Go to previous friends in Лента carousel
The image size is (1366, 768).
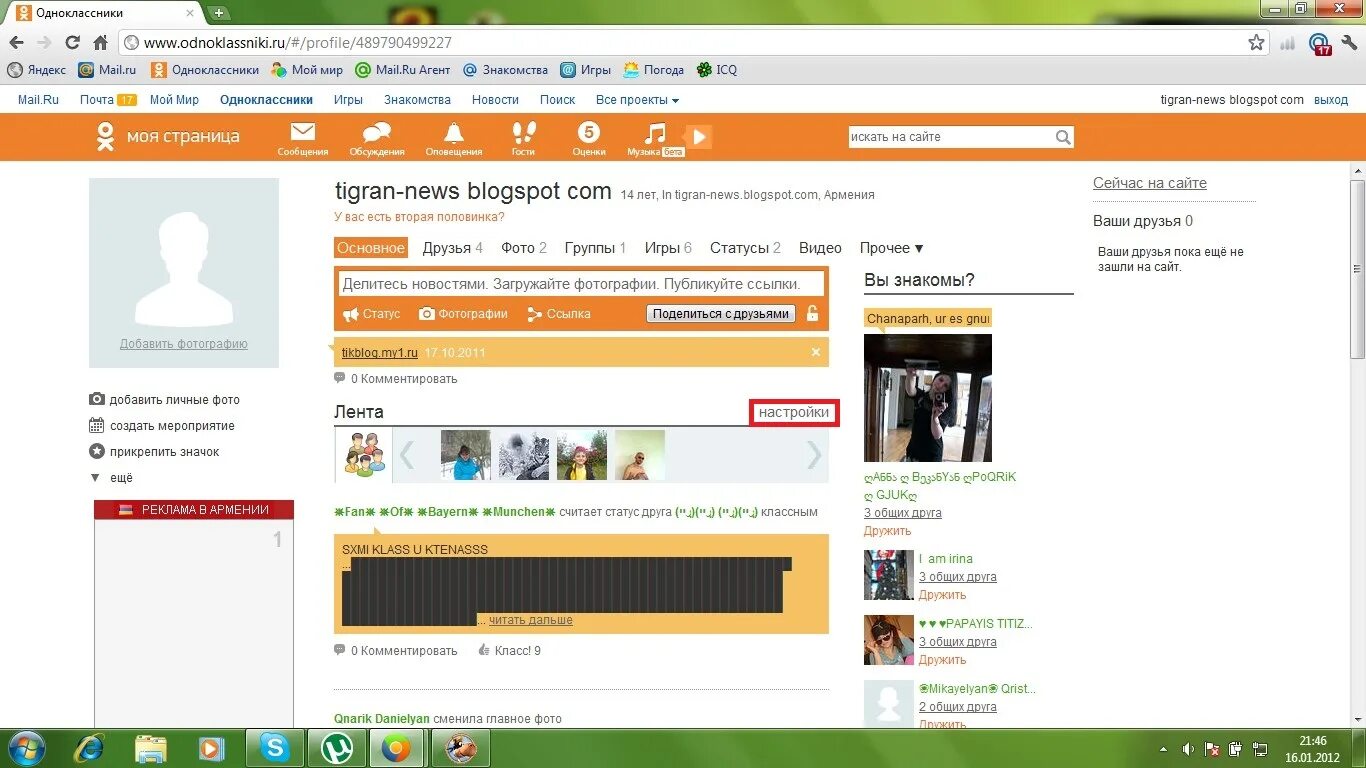pos(407,455)
